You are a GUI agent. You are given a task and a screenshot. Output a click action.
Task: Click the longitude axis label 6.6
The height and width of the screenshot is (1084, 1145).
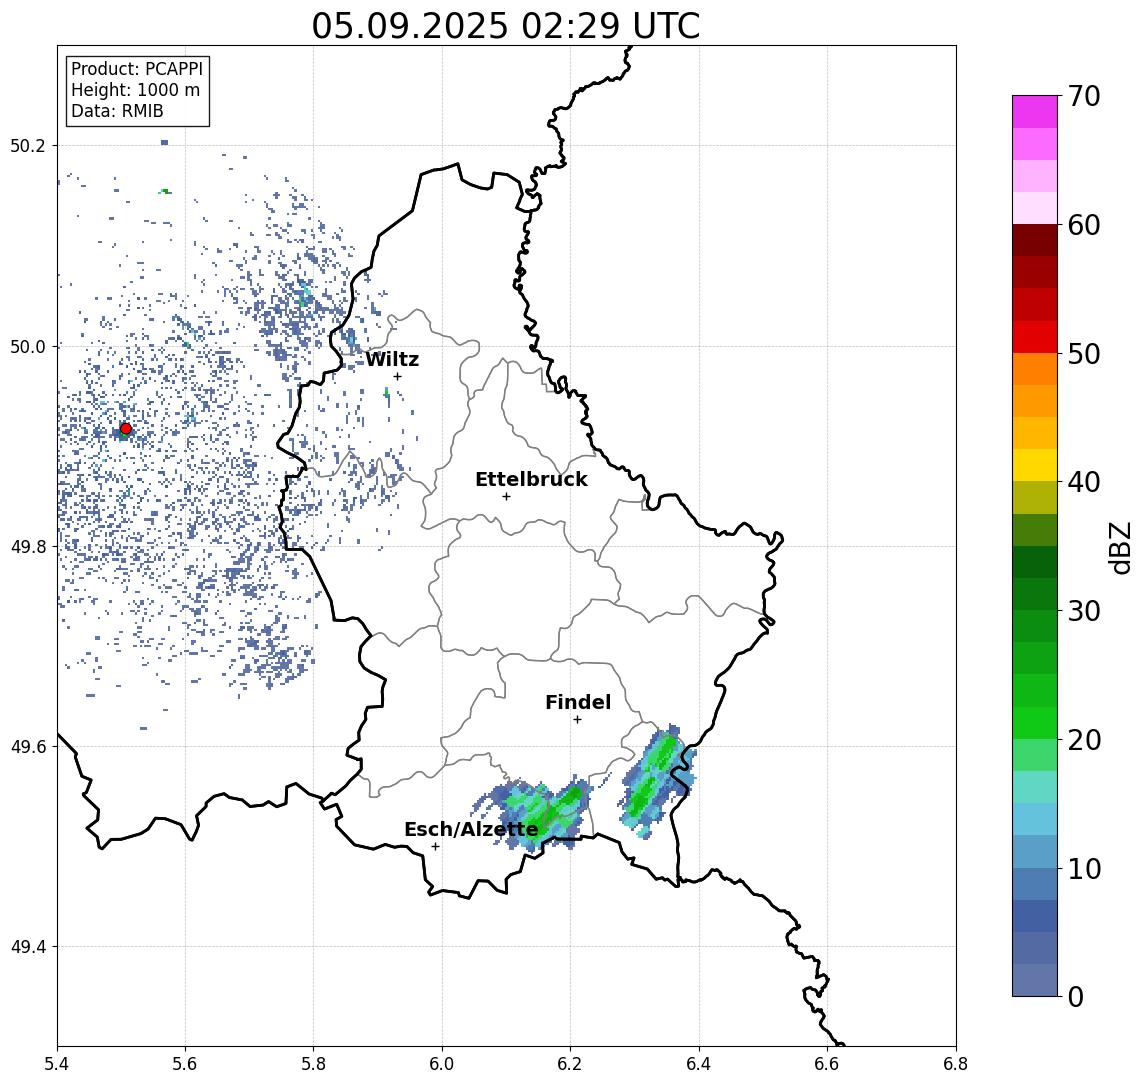click(827, 1064)
